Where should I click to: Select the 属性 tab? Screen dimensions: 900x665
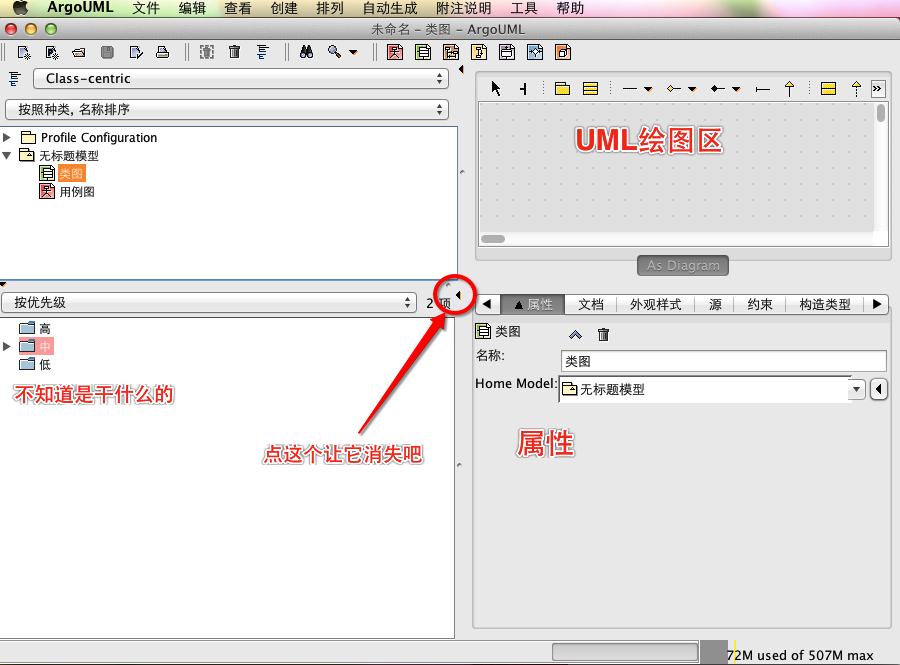(x=533, y=304)
